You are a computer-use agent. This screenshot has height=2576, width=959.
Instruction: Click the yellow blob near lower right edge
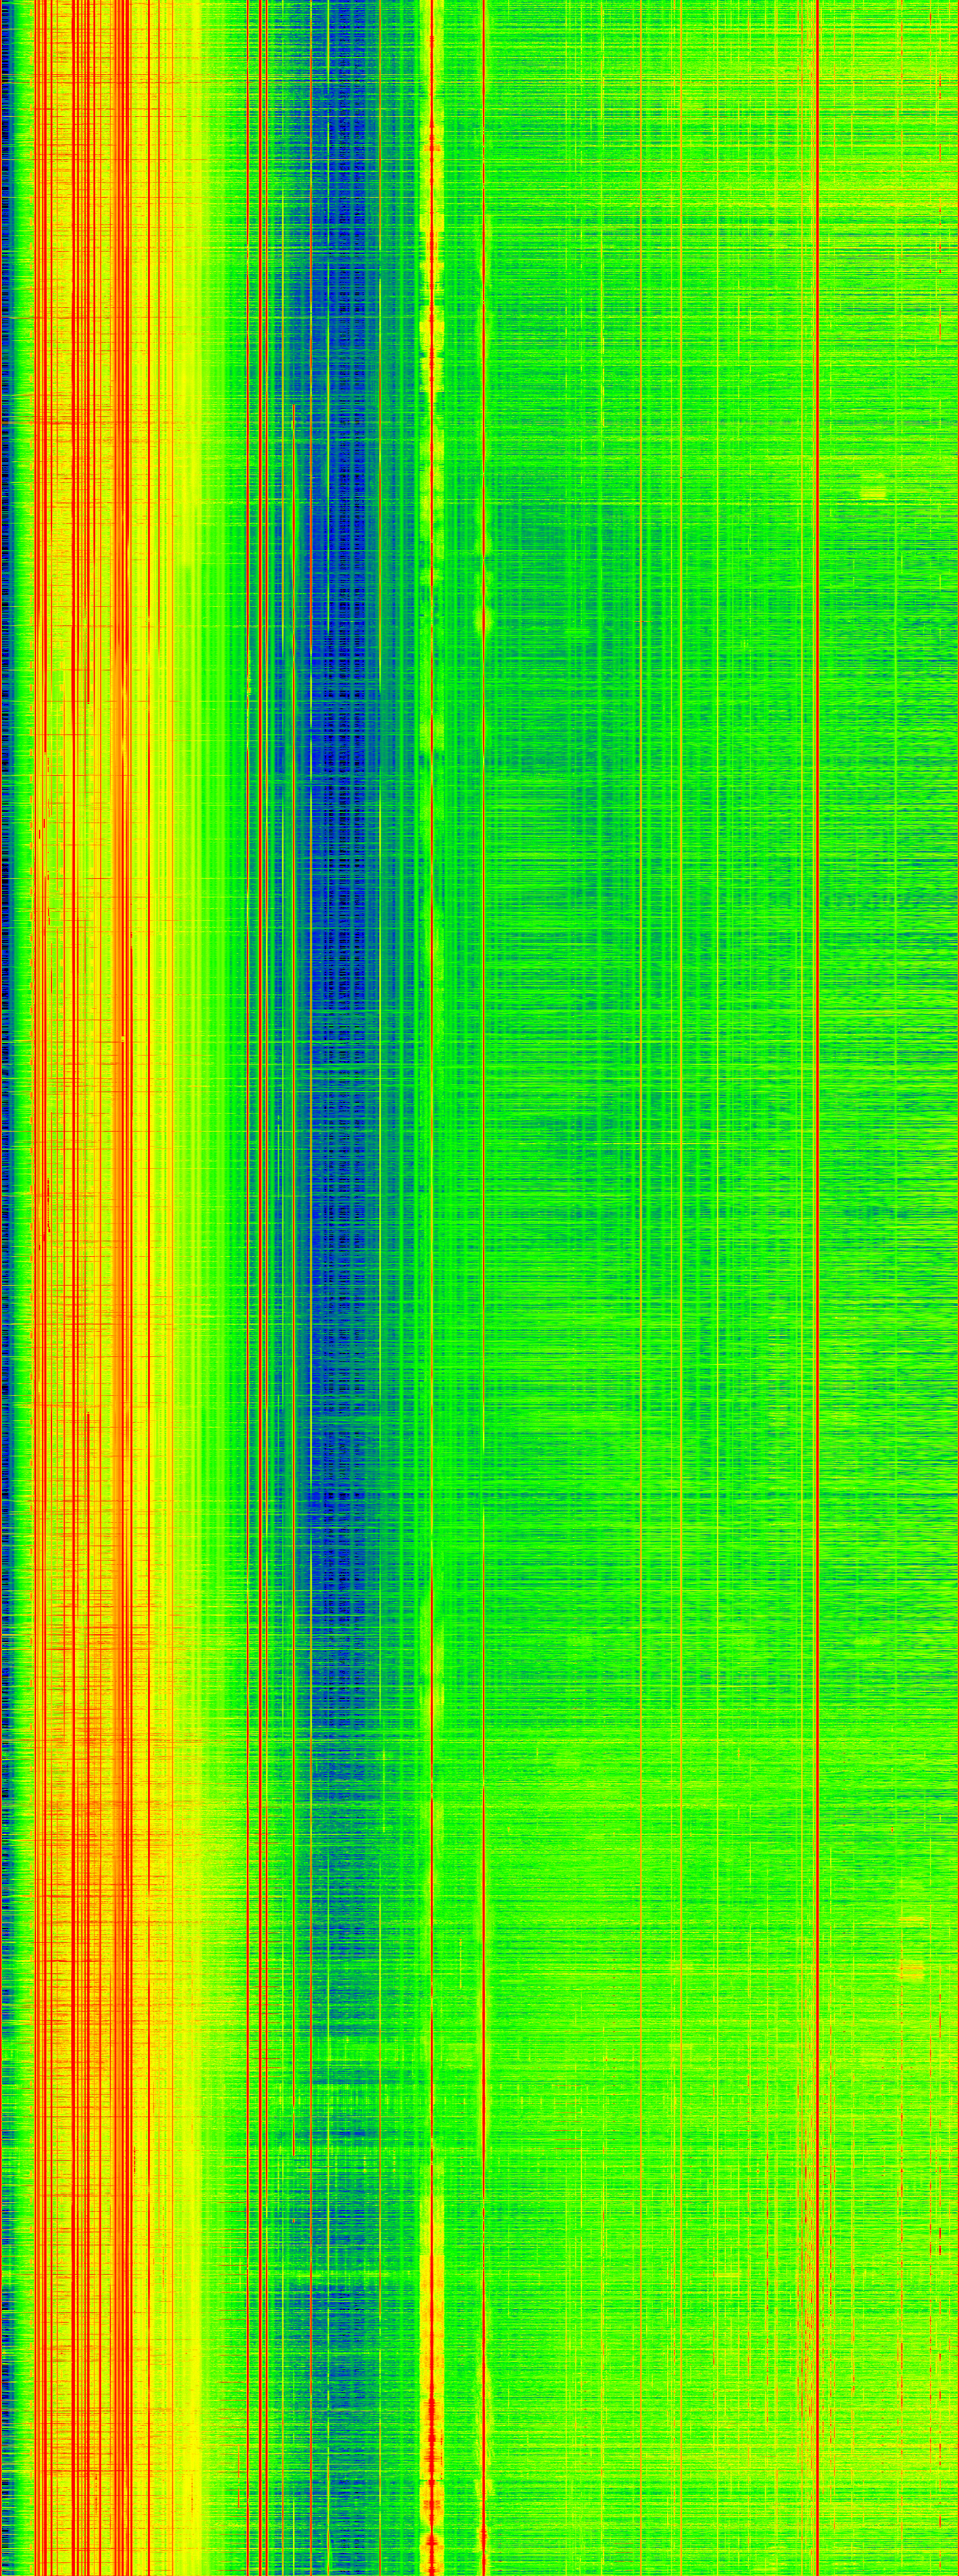tap(911, 1970)
